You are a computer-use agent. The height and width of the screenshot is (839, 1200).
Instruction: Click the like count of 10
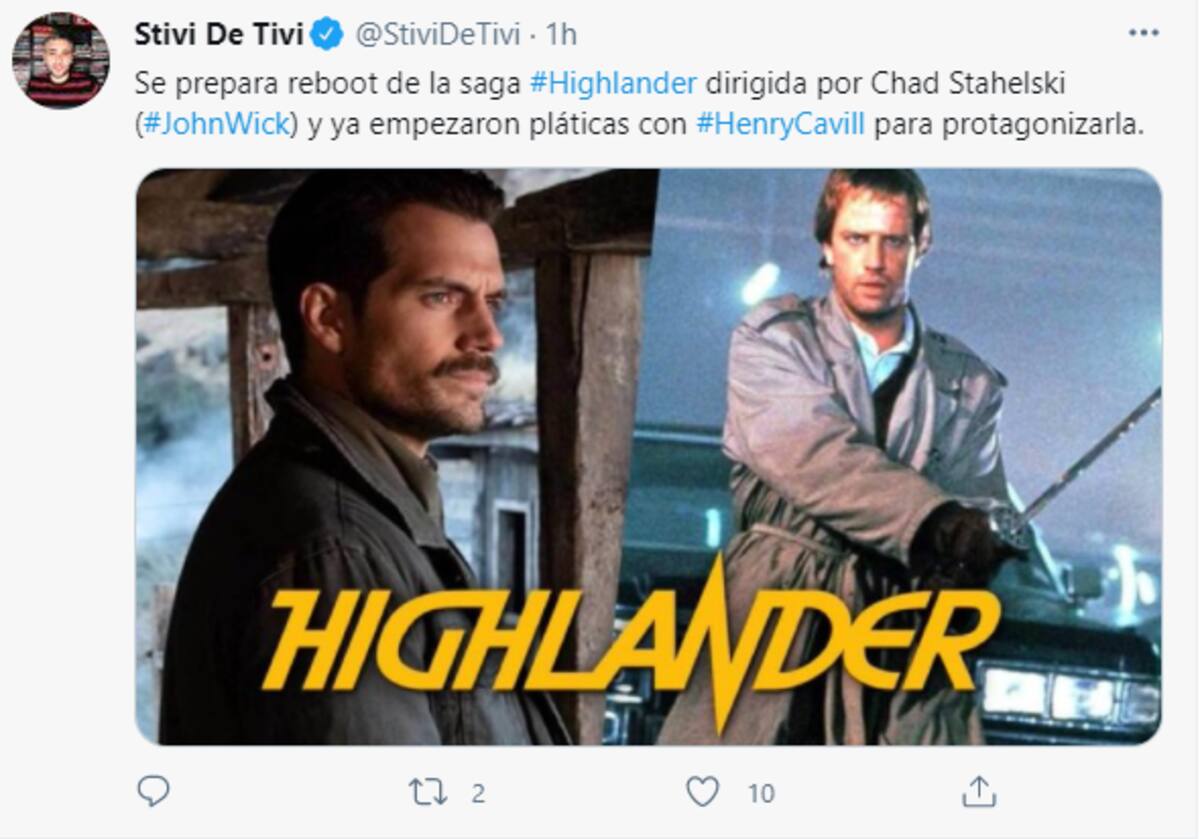(x=761, y=793)
